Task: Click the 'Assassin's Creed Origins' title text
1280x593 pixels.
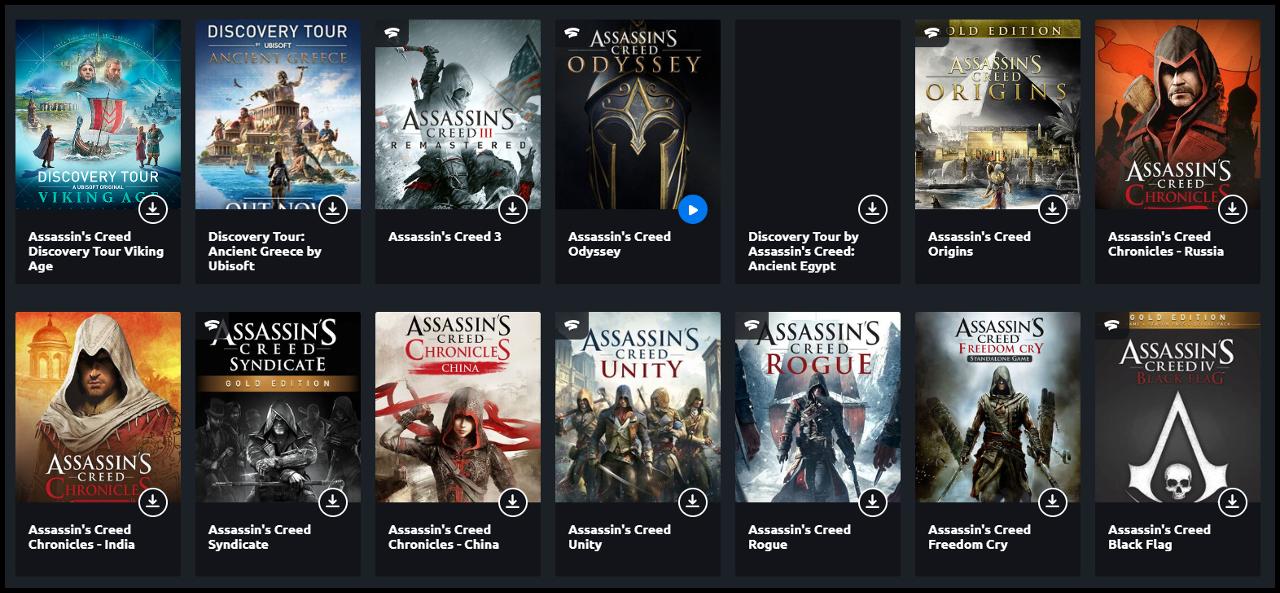Action: (x=979, y=244)
